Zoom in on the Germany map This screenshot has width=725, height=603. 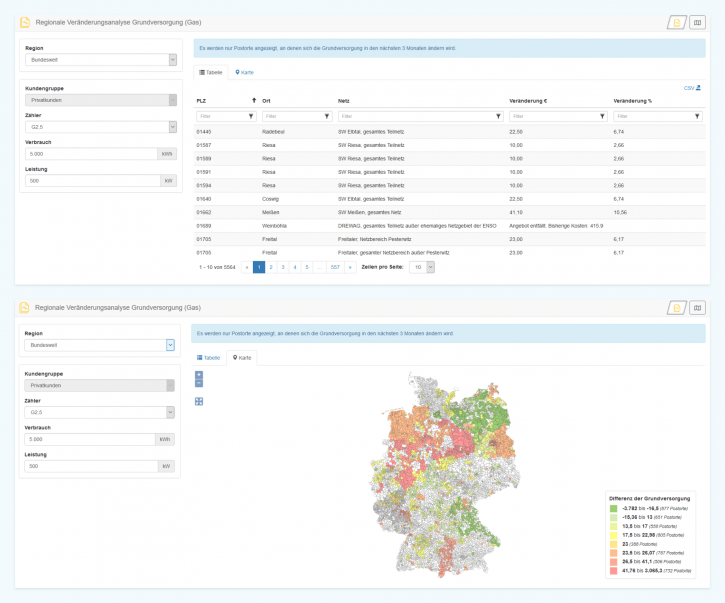click(x=199, y=375)
